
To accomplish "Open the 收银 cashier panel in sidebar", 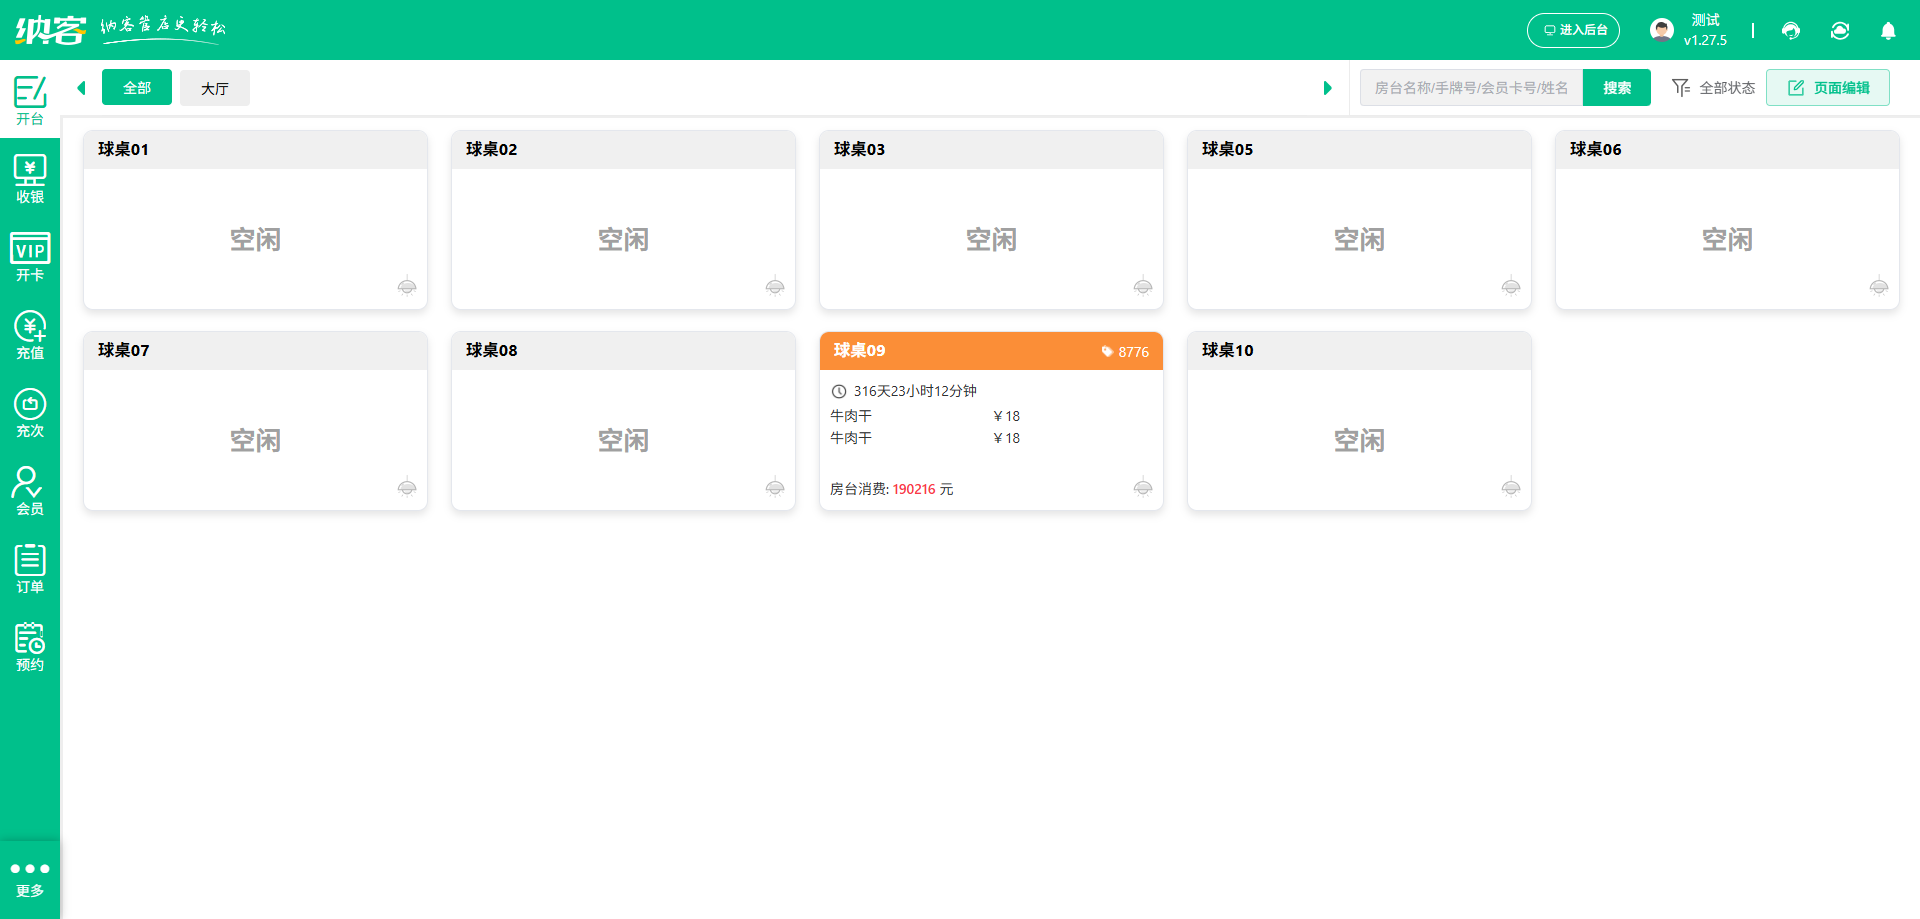I will (30, 178).
